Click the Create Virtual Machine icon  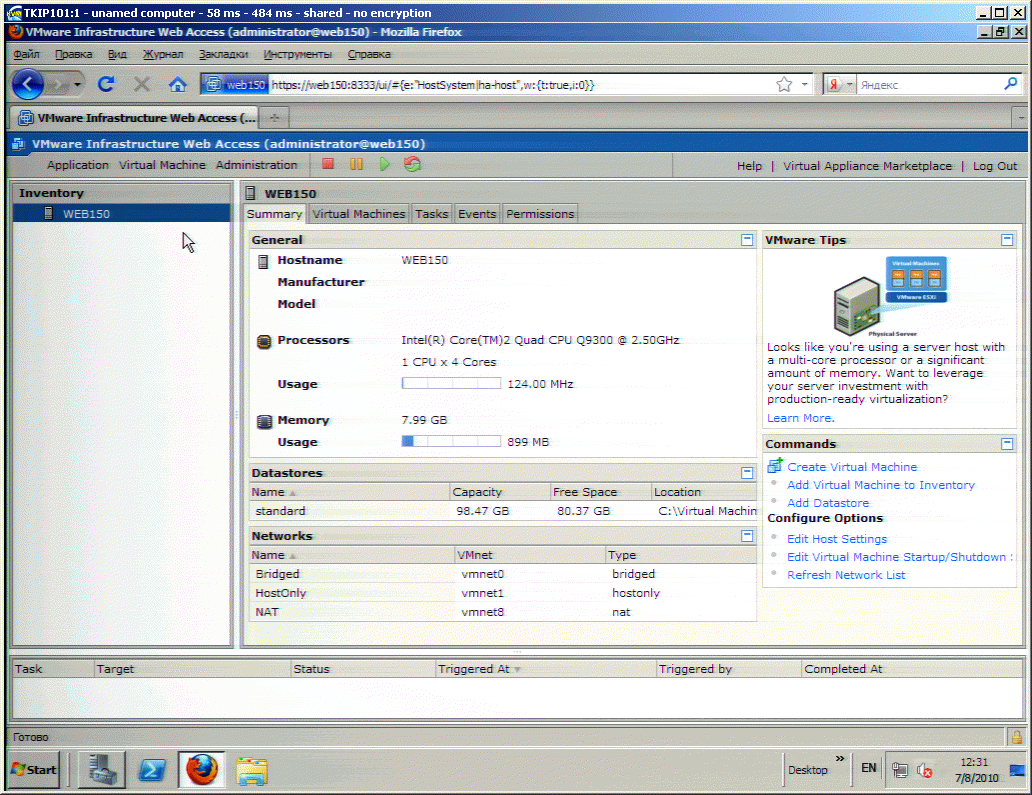pyautogui.click(x=775, y=466)
